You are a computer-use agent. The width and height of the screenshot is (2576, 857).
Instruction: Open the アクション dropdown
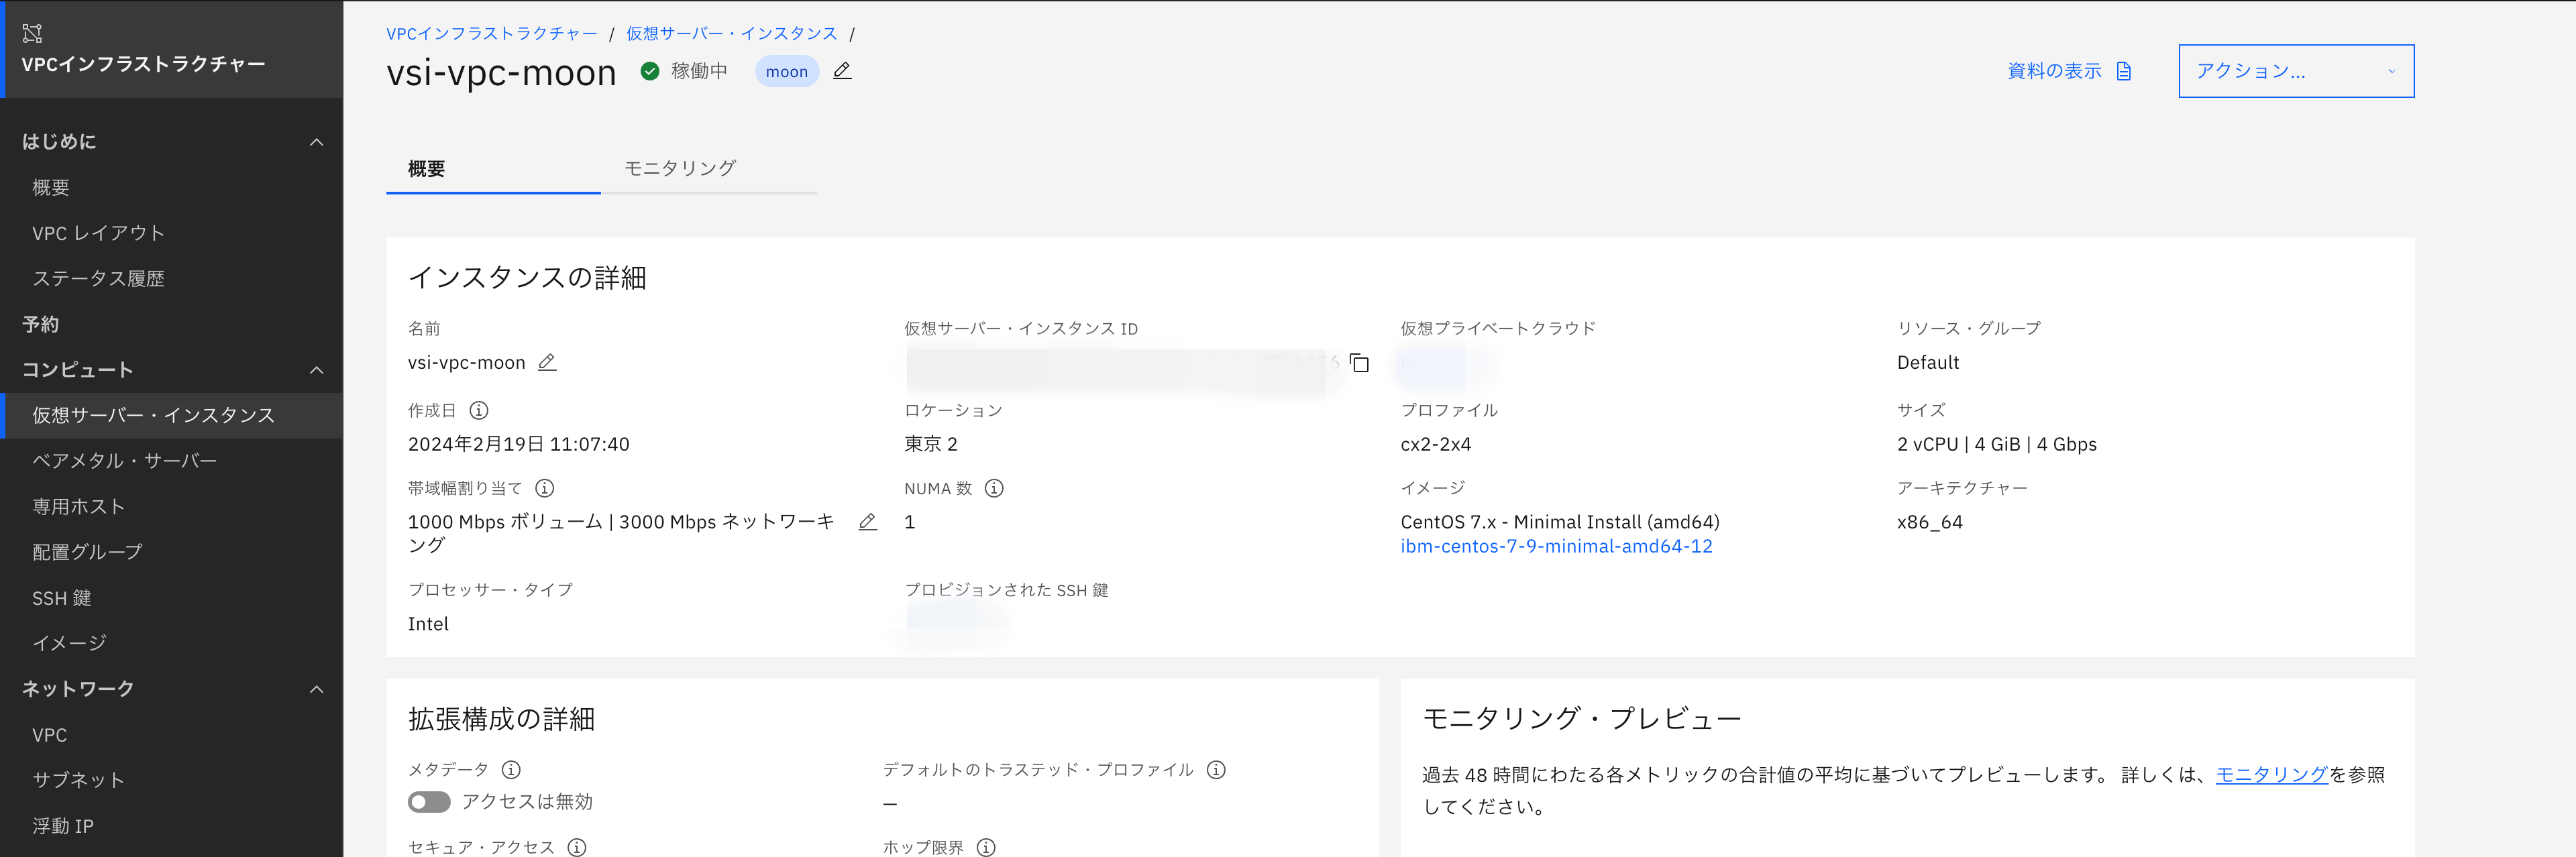(2296, 70)
